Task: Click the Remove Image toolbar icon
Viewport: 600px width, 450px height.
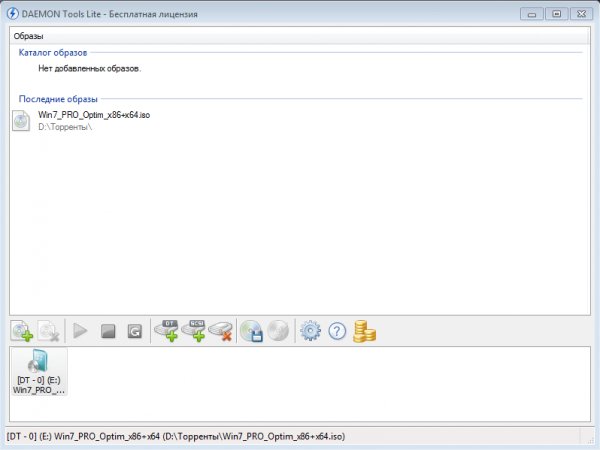Action: [x=49, y=331]
